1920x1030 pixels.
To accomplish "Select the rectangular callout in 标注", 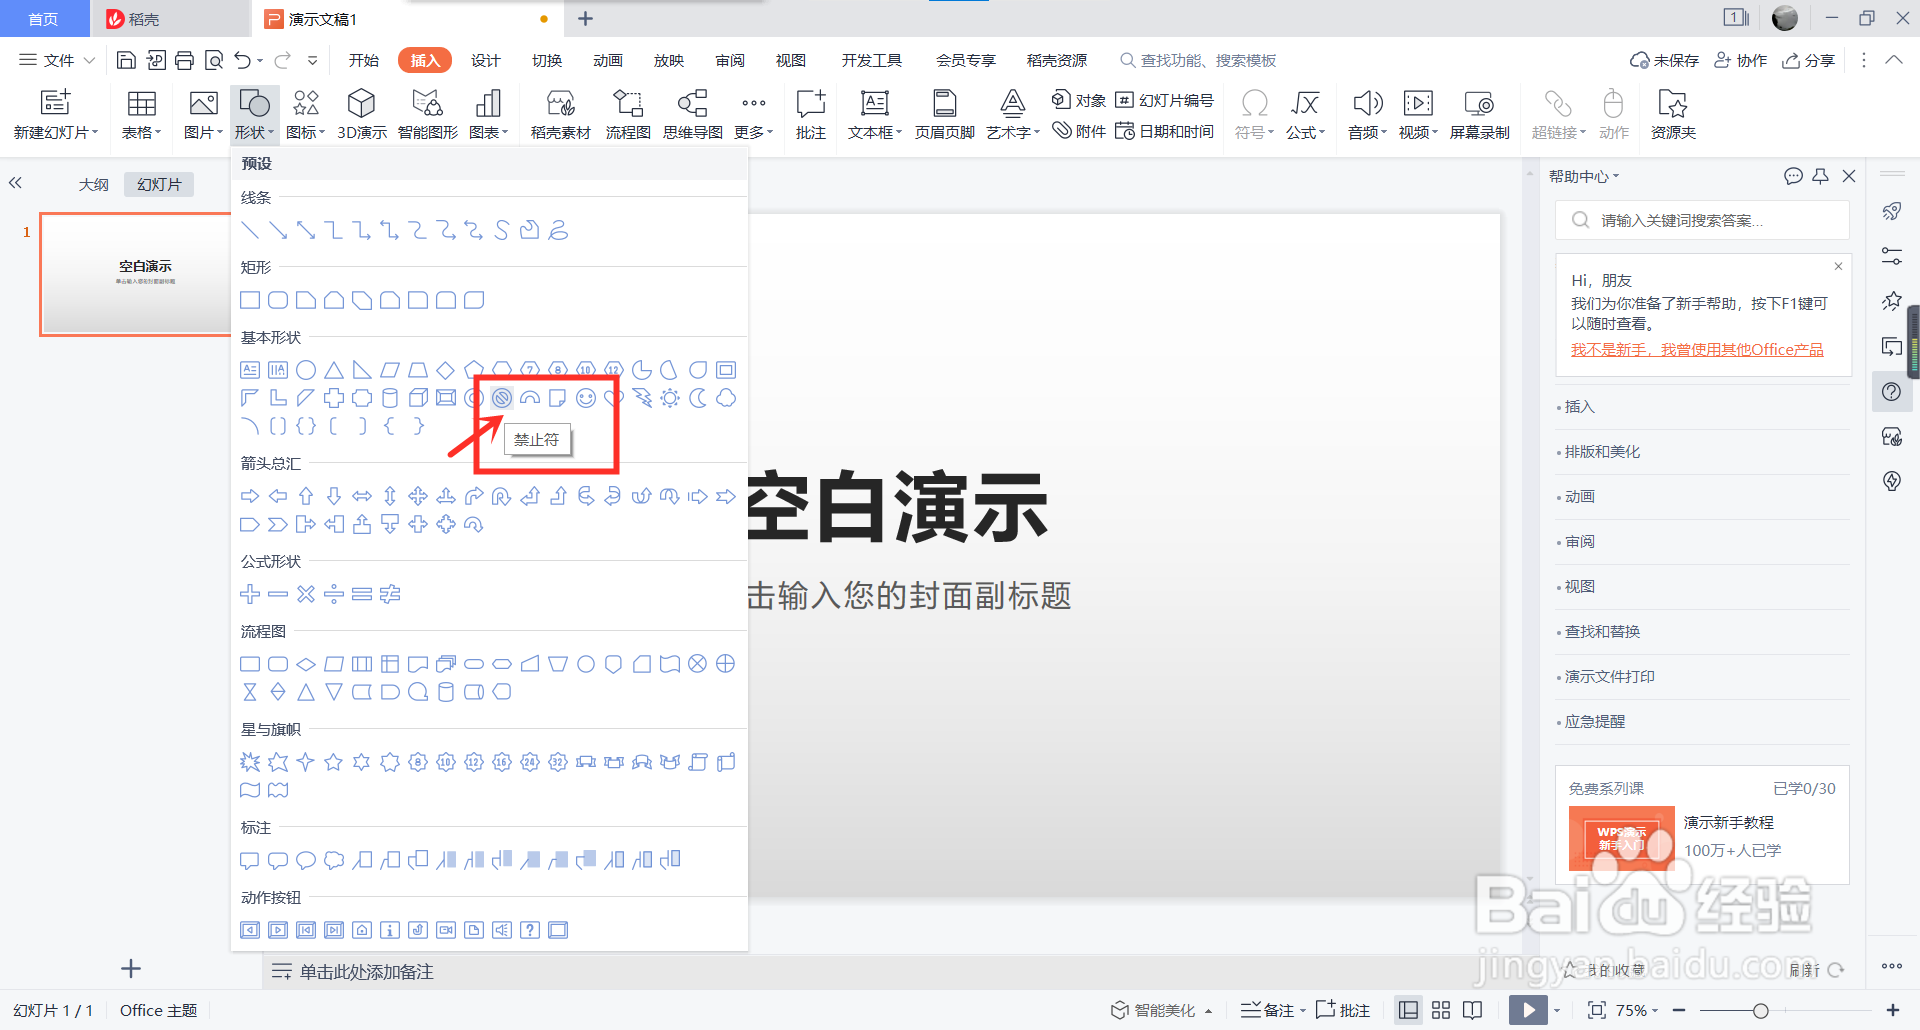I will point(250,860).
